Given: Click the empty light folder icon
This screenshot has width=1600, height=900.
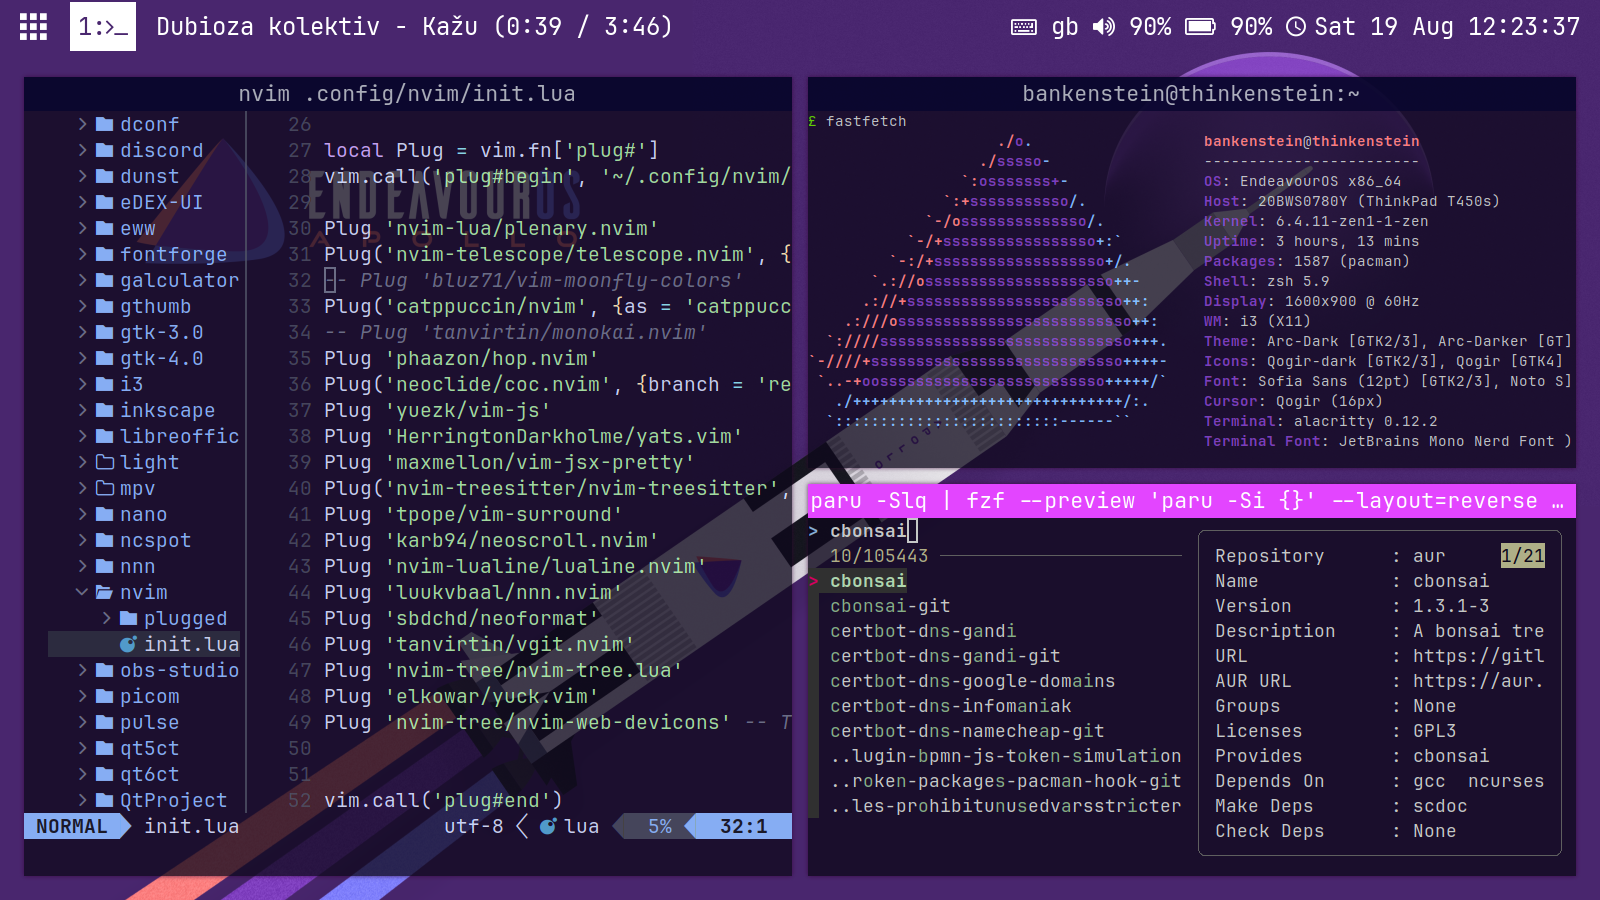Looking at the screenshot, I should [x=105, y=462].
